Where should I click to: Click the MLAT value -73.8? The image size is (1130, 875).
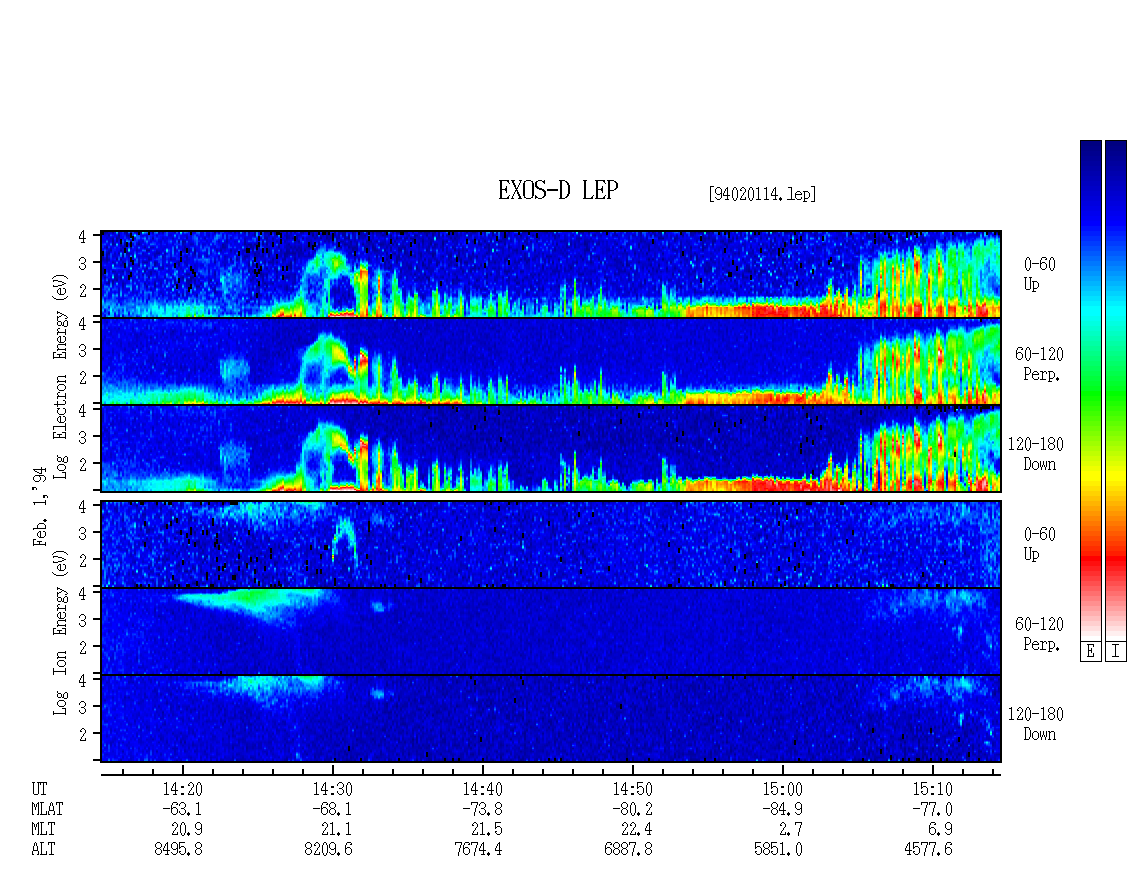(x=482, y=809)
